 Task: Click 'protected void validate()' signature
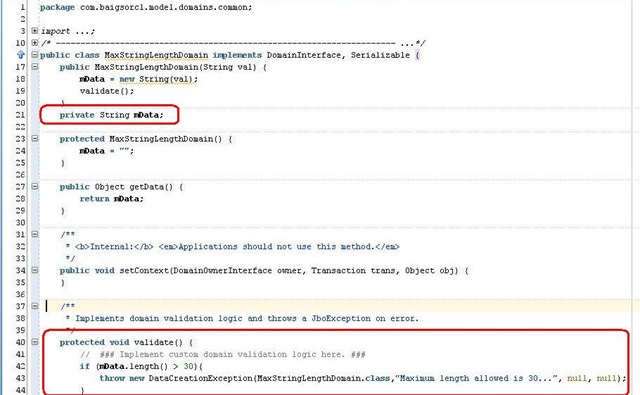121,342
